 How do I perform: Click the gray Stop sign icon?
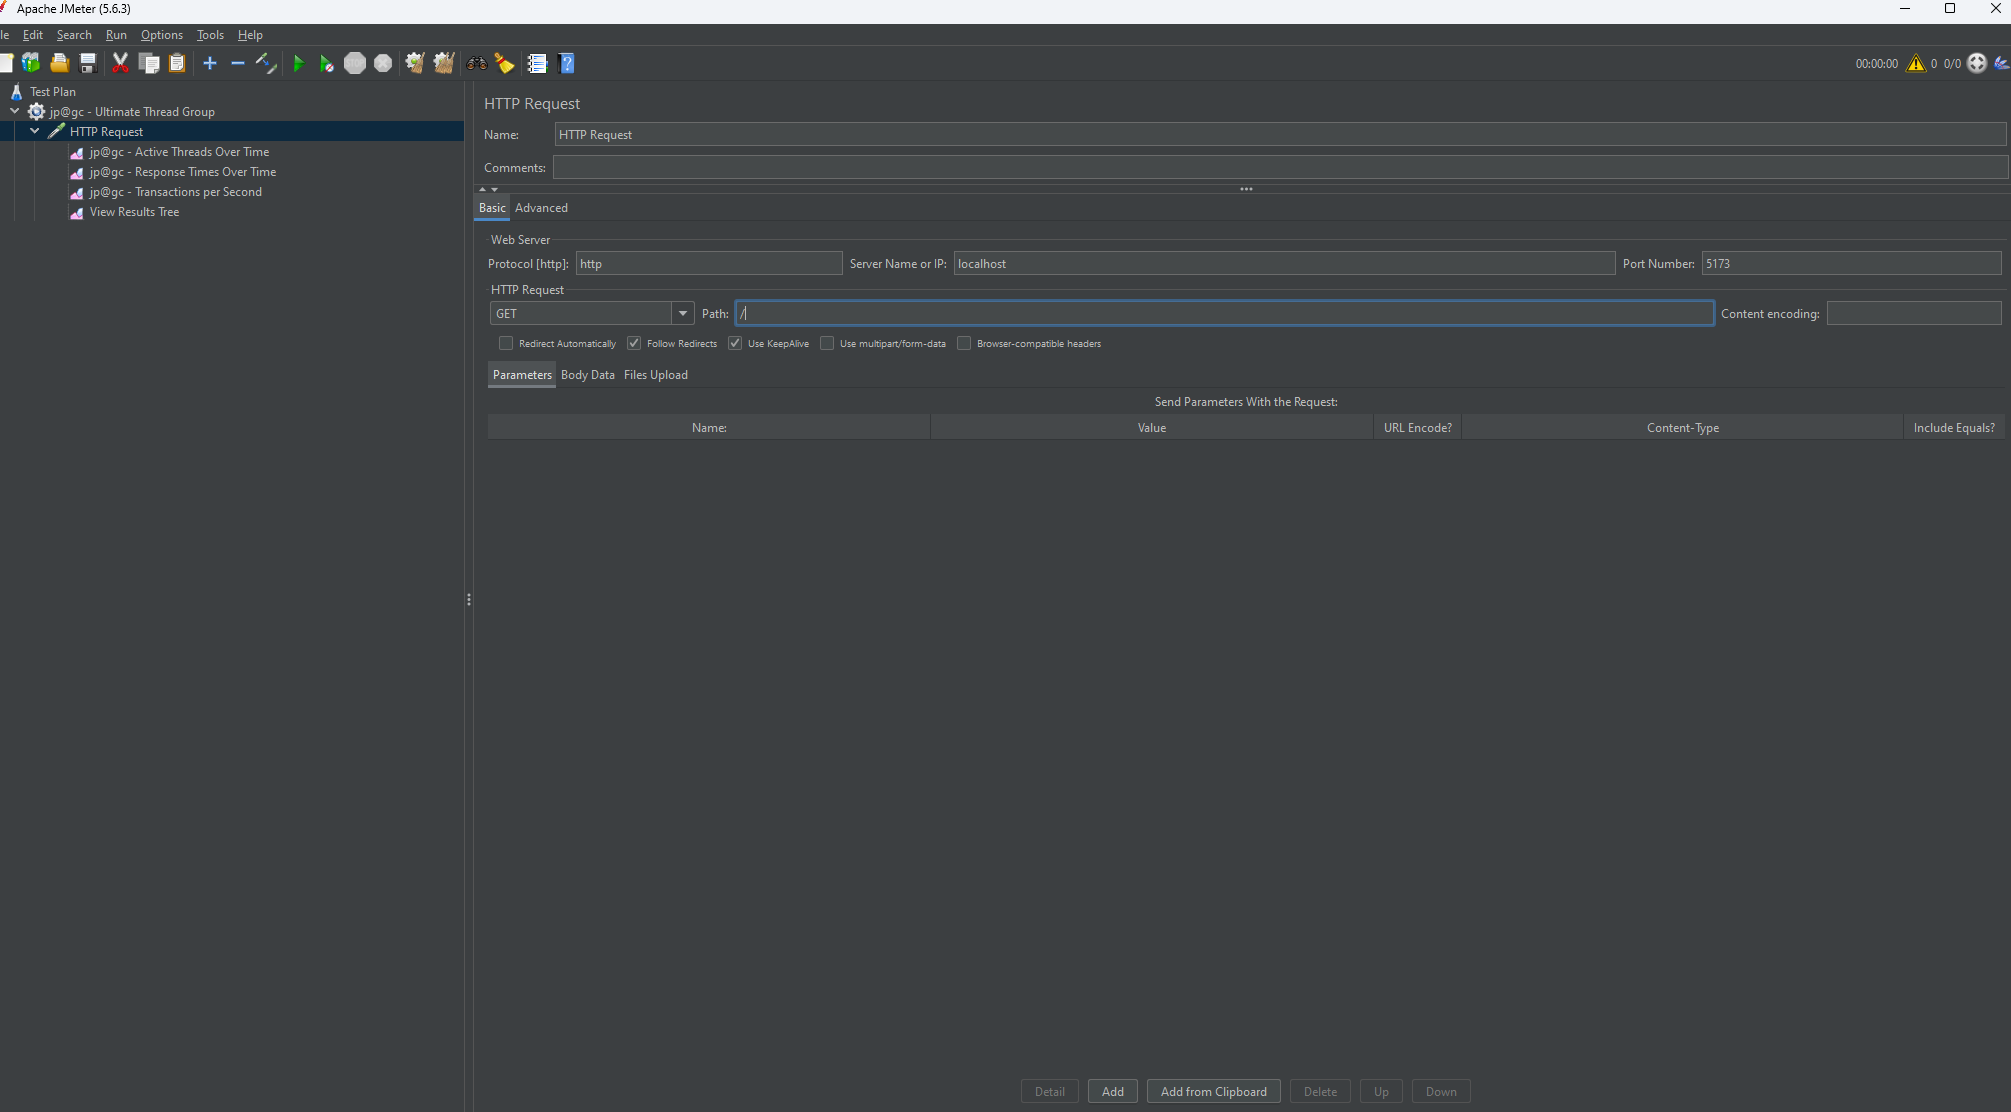pyautogui.click(x=355, y=63)
